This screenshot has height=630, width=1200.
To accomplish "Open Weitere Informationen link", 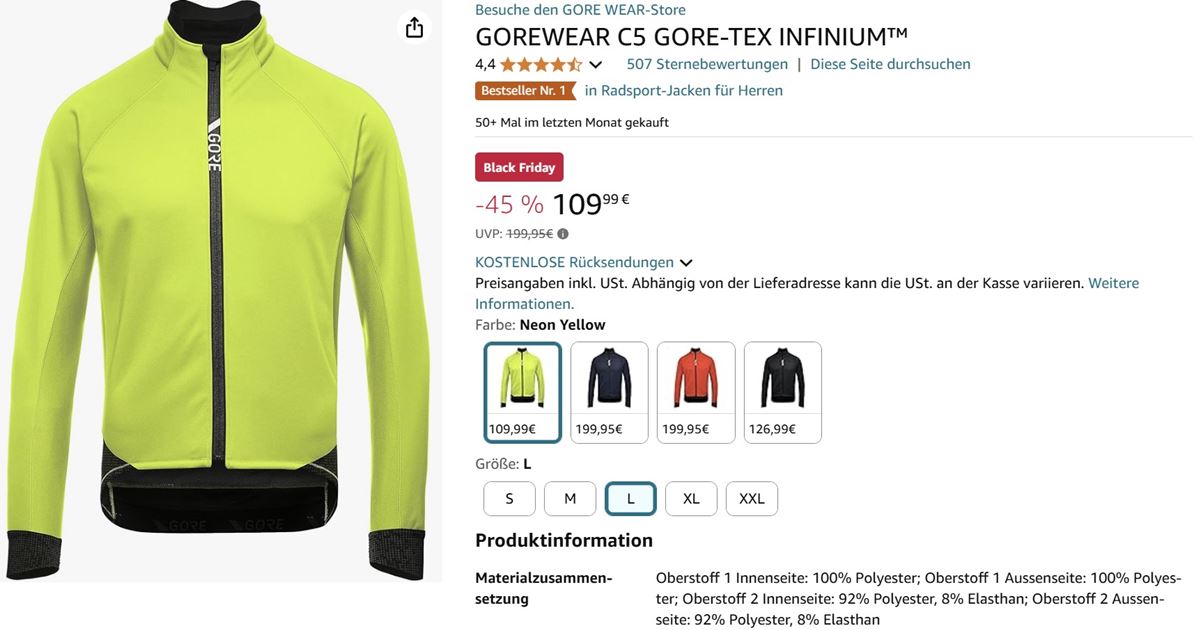I will pyautogui.click(x=807, y=293).
